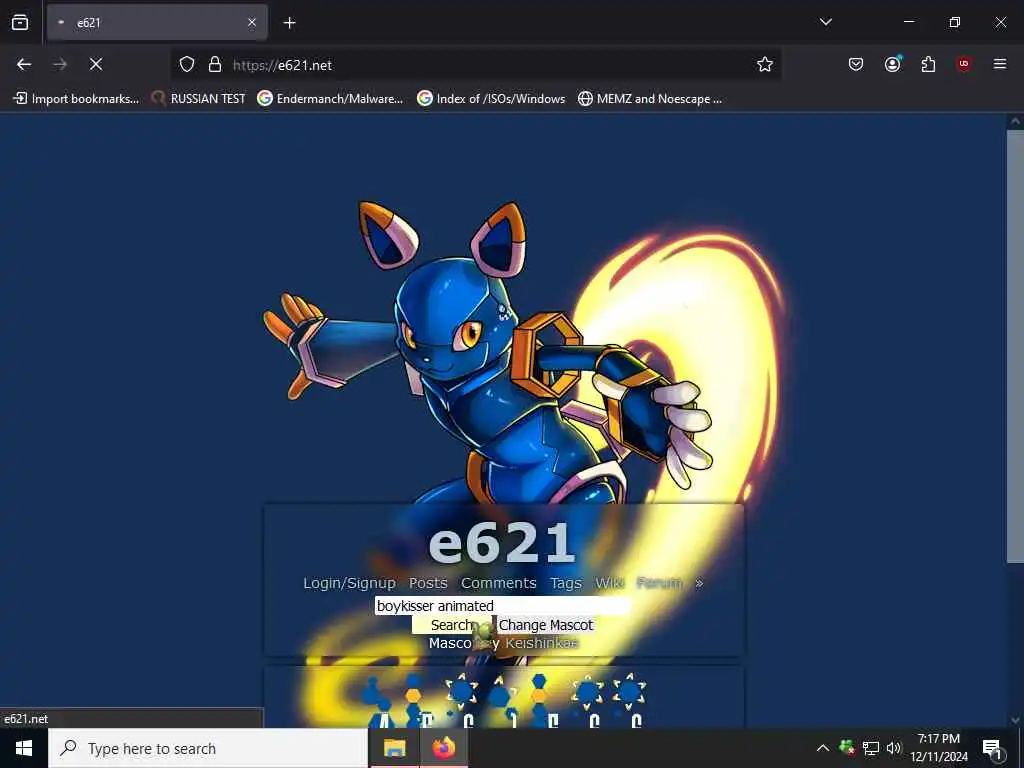
Task: Open the Save to Pocket icon
Action: (x=856, y=64)
